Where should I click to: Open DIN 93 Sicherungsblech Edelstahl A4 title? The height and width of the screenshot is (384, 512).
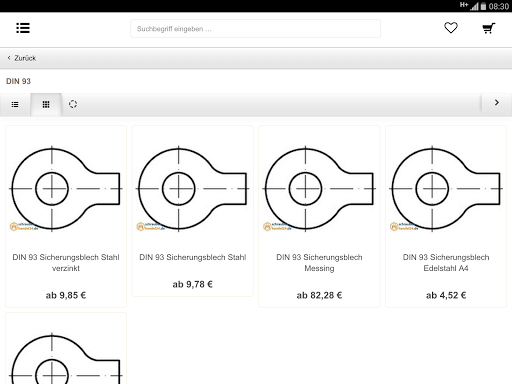click(x=446, y=263)
